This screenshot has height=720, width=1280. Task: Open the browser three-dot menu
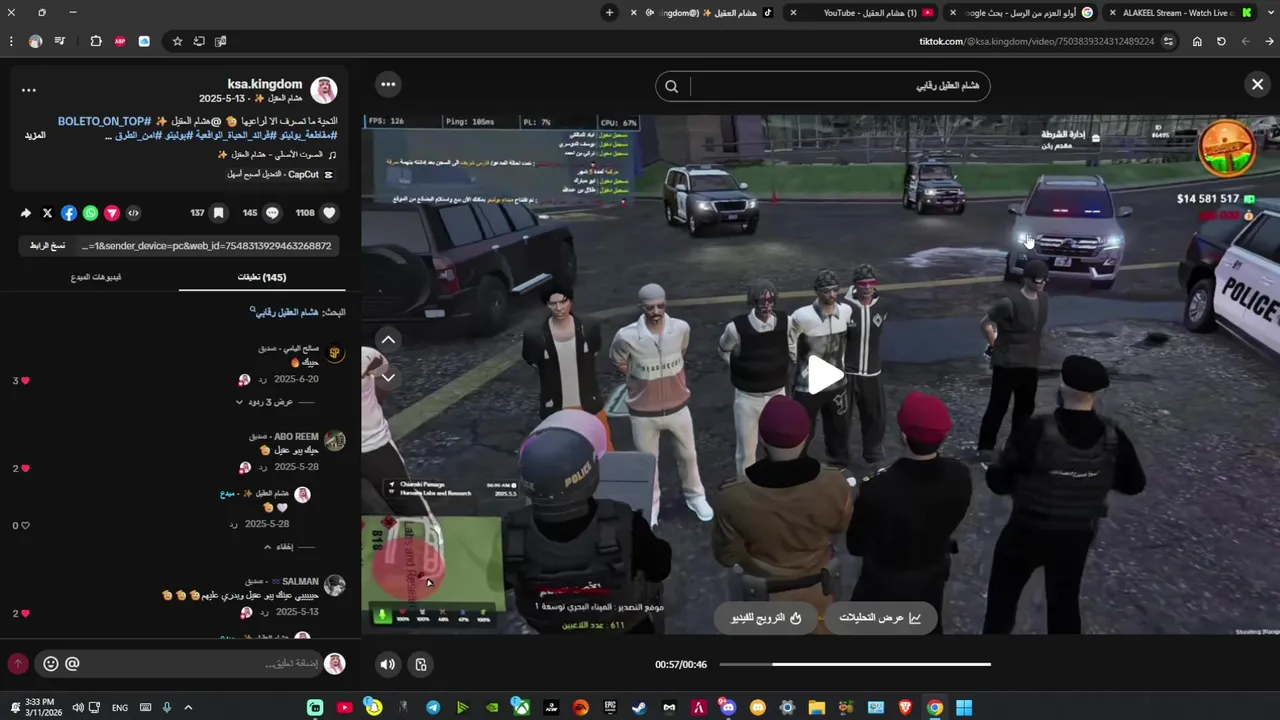pyautogui.click(x=11, y=41)
